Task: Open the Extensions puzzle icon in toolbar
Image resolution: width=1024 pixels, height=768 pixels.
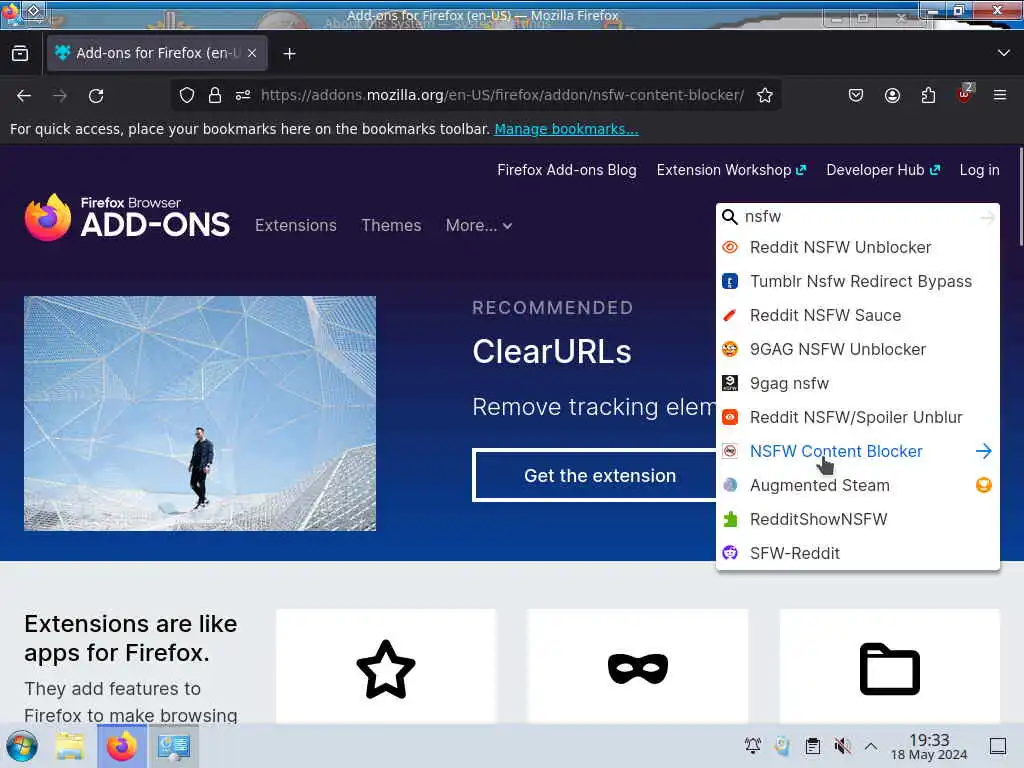Action: coord(928,95)
